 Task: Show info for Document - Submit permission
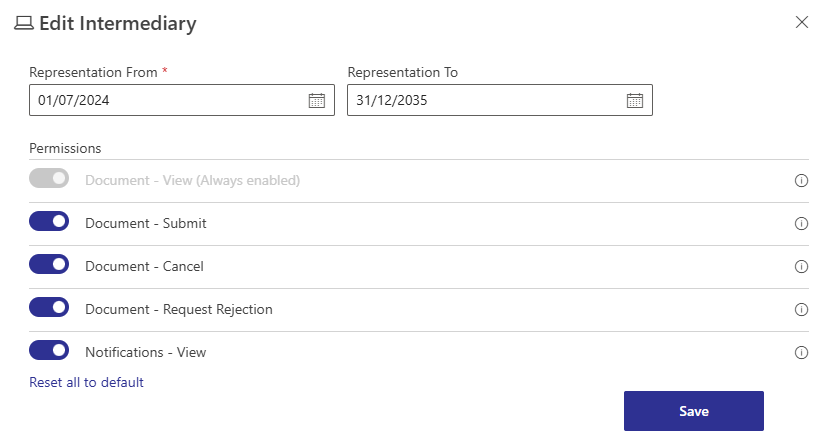(801, 224)
